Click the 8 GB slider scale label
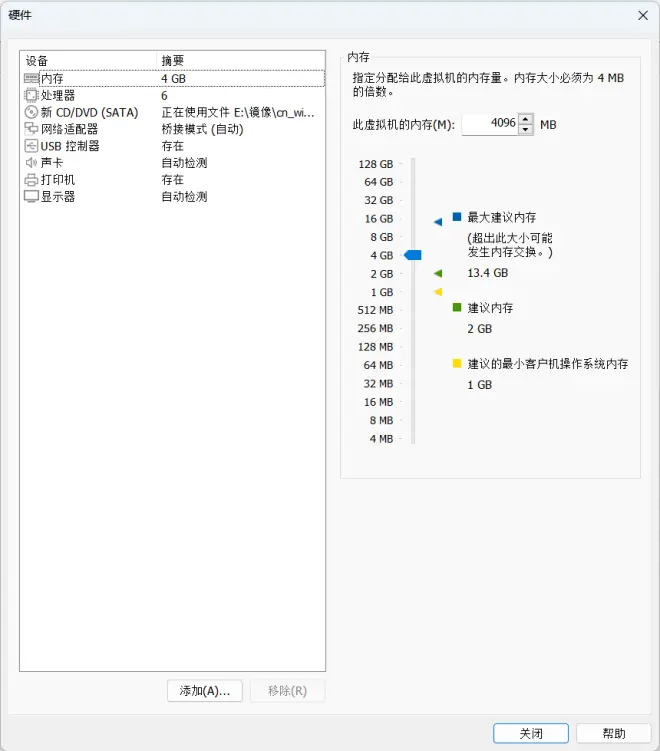The width and height of the screenshot is (660, 751). point(382,237)
